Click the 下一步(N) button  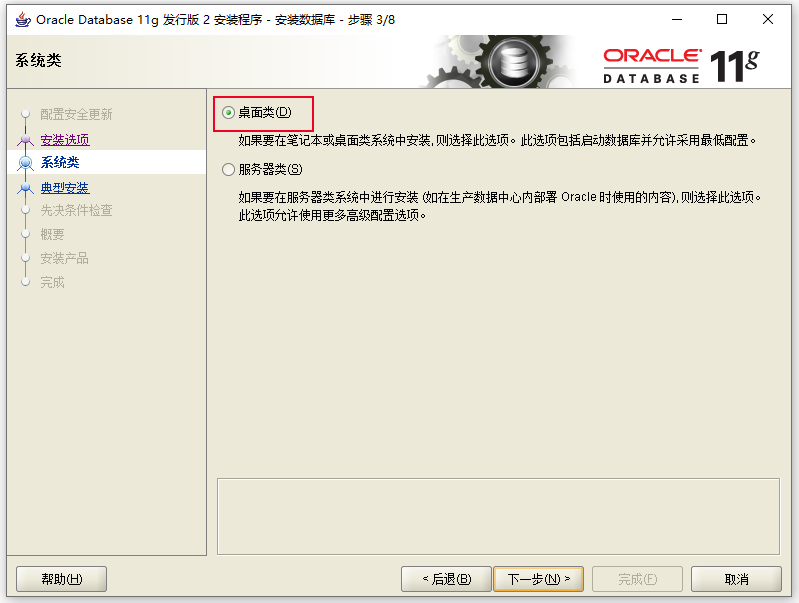(538, 579)
